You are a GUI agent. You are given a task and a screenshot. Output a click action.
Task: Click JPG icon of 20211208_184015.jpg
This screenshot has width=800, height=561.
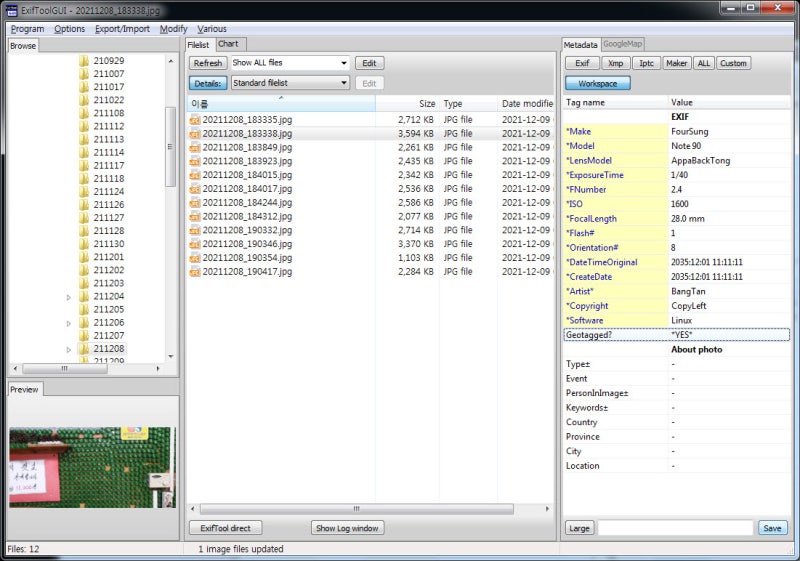195,175
